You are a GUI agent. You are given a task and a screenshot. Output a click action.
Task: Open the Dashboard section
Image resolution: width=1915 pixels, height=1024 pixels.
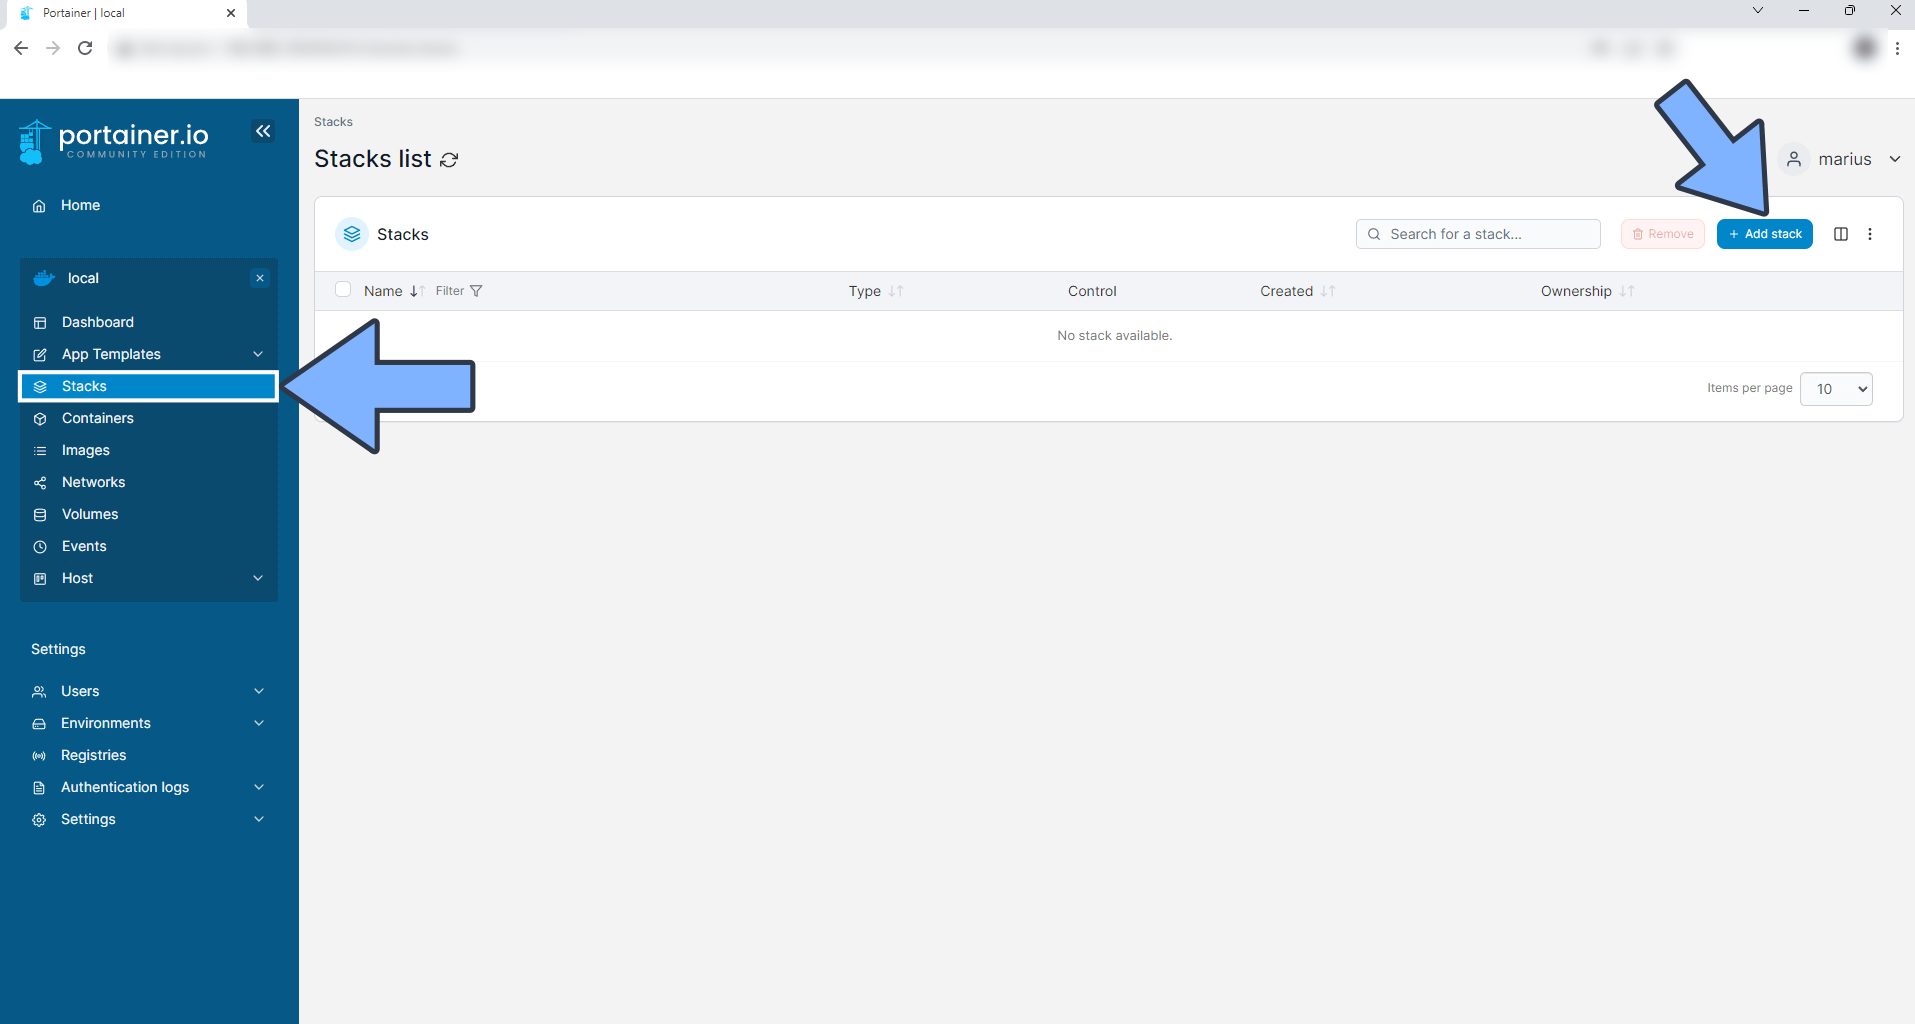97,322
